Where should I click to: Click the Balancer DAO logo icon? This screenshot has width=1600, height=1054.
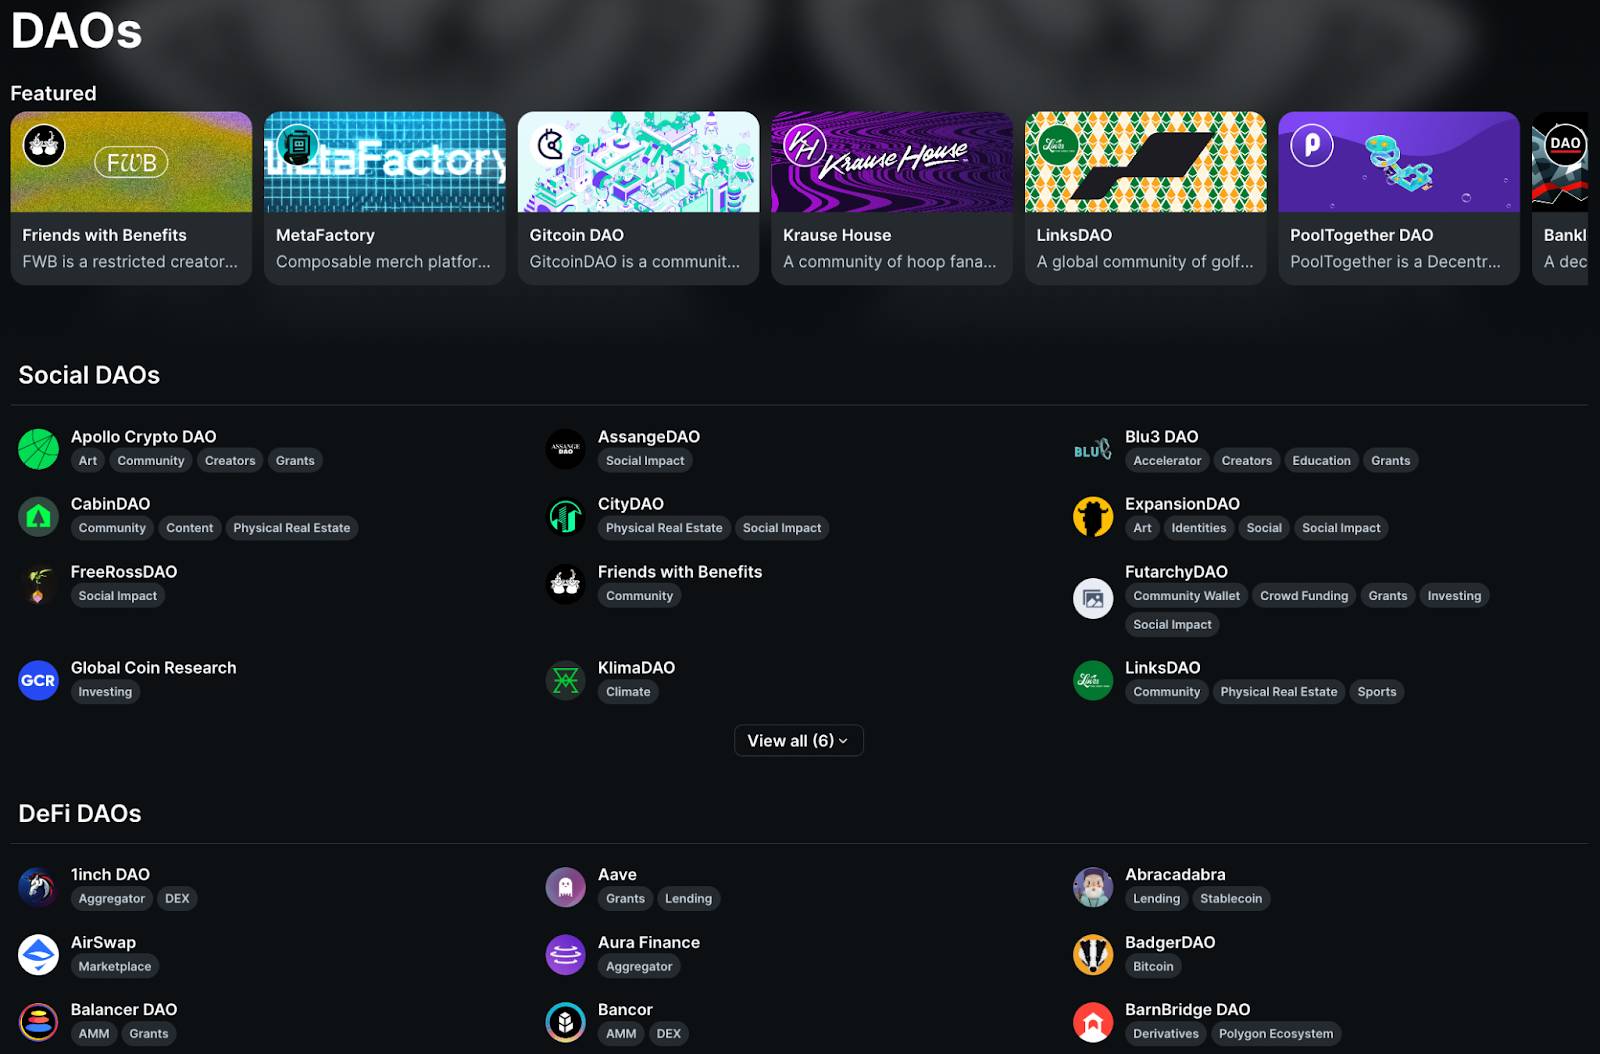(38, 1022)
